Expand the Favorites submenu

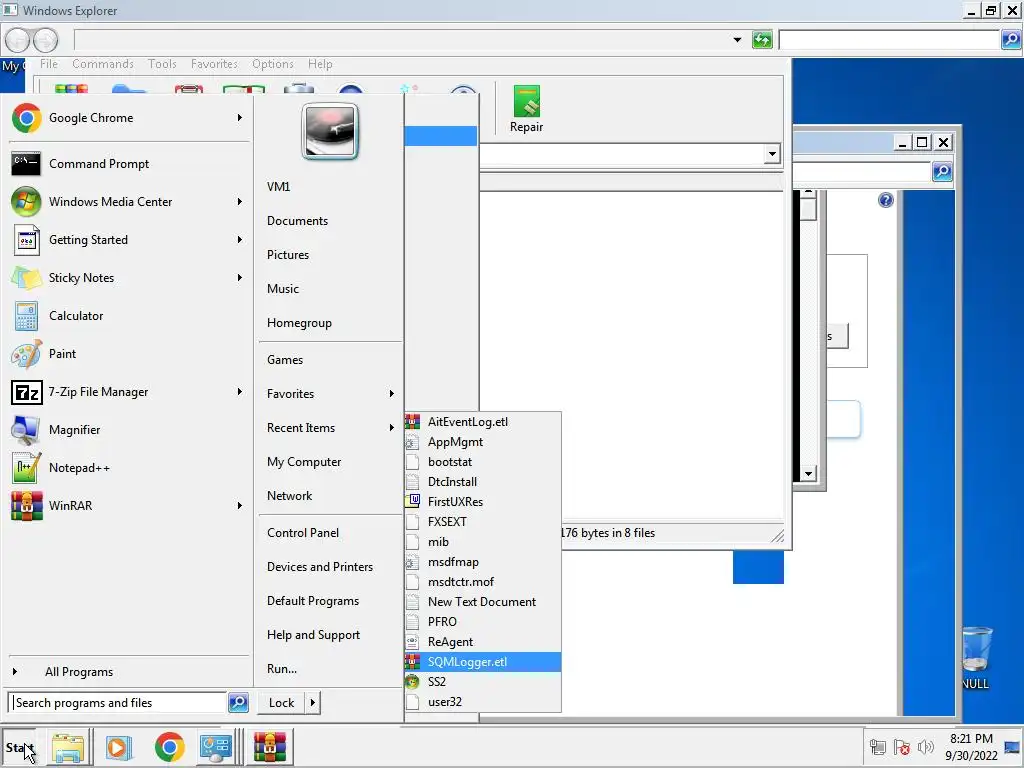(x=330, y=394)
